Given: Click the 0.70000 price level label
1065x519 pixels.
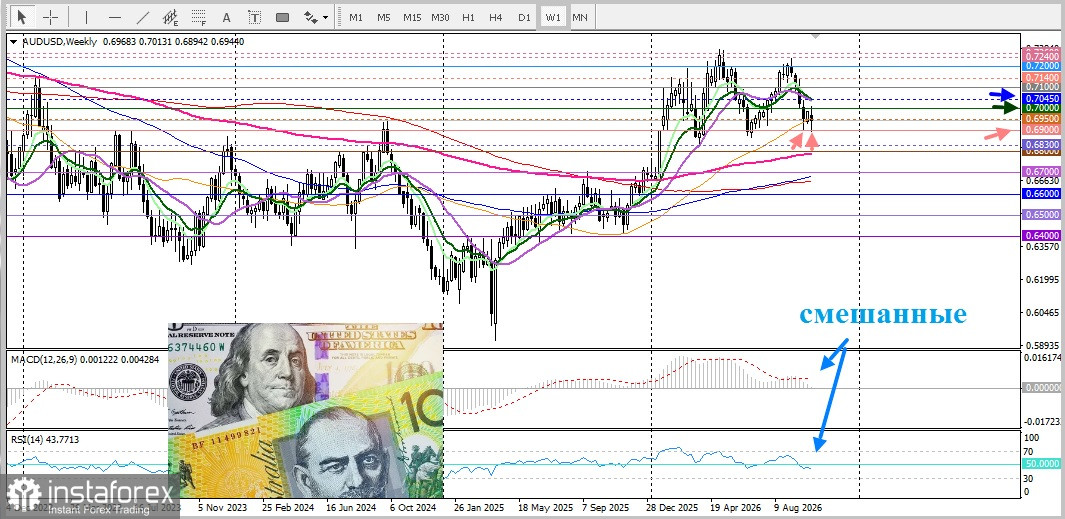Looking at the screenshot, I should pyautogui.click(x=1041, y=108).
